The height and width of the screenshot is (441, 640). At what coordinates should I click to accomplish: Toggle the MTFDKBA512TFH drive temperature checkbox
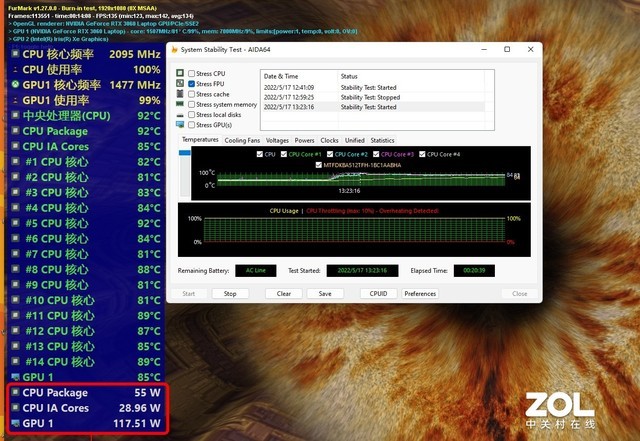pos(319,164)
